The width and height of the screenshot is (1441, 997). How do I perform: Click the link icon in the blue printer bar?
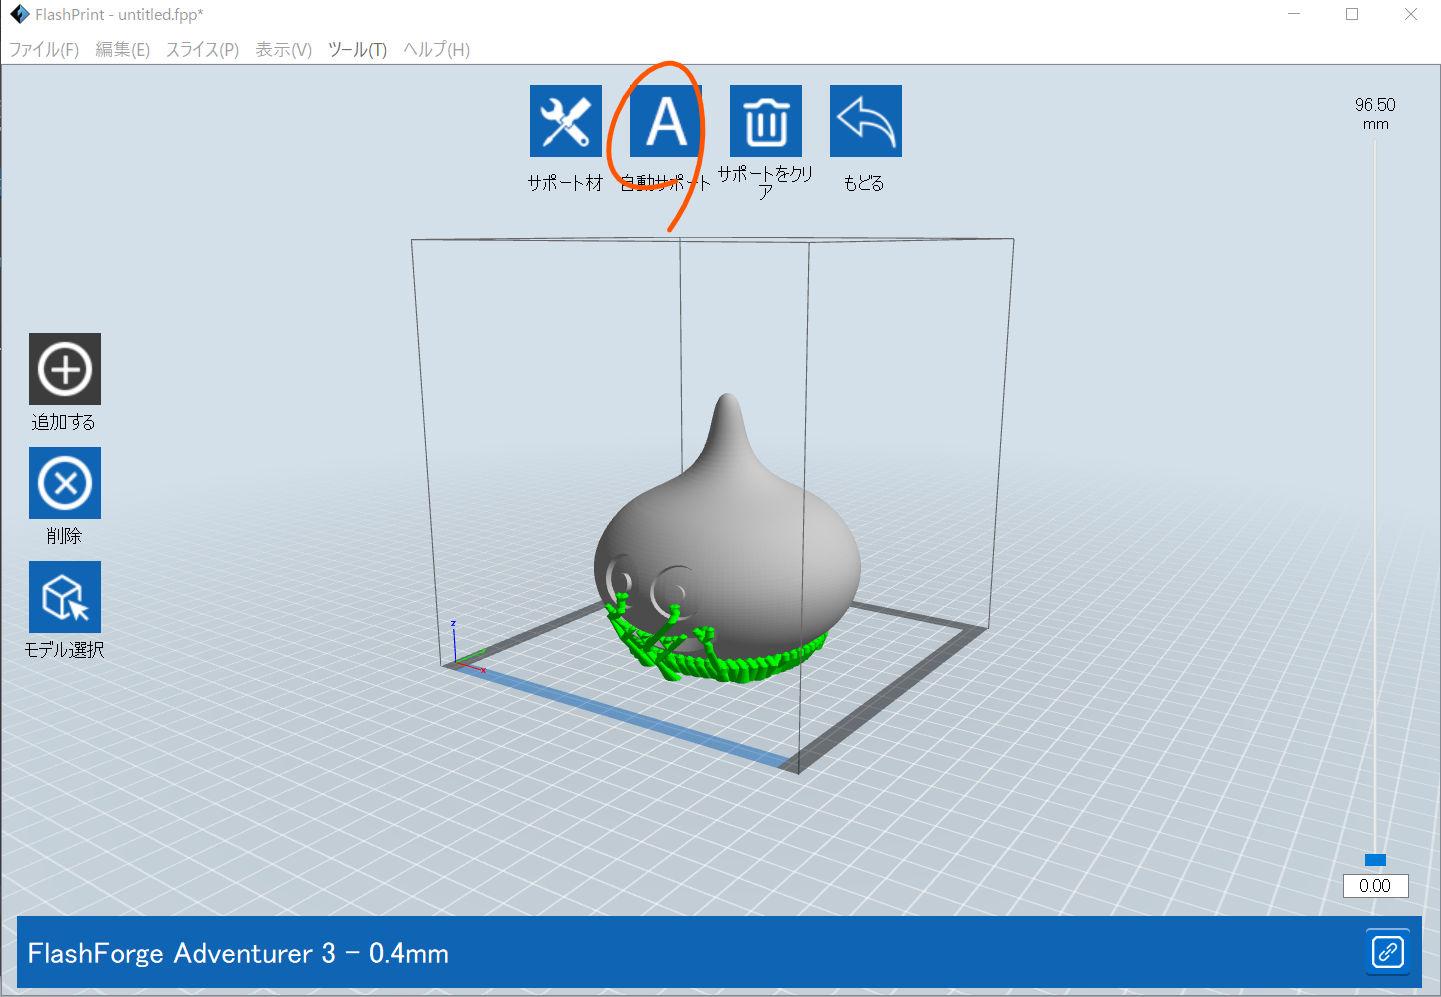click(x=1388, y=951)
